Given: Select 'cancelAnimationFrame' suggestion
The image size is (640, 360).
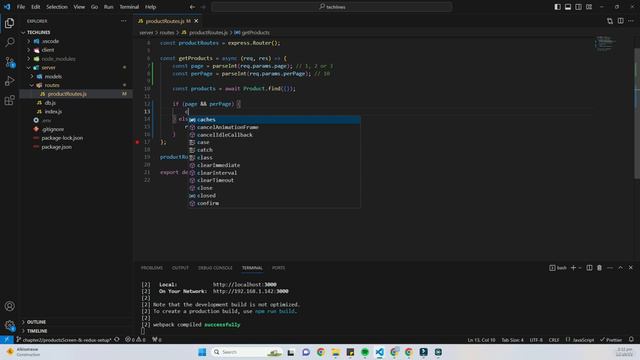Looking at the screenshot, I should tap(274, 127).
